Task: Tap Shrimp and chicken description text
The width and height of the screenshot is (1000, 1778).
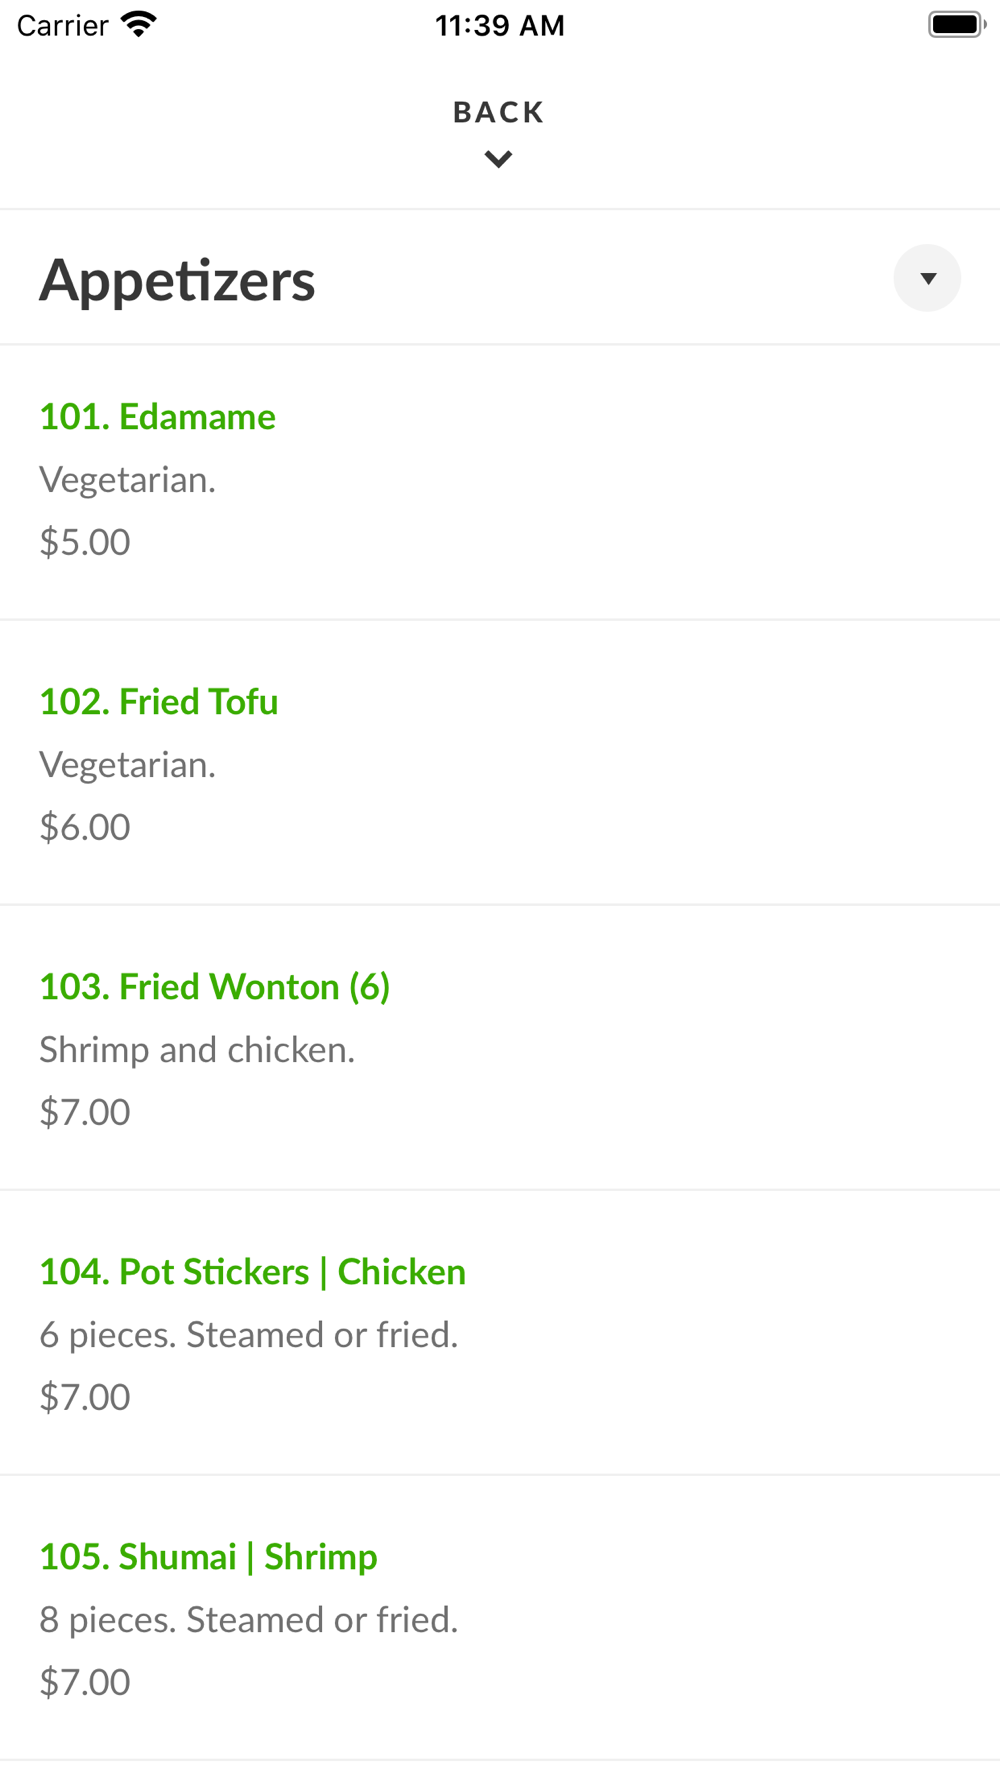Action: (197, 1049)
